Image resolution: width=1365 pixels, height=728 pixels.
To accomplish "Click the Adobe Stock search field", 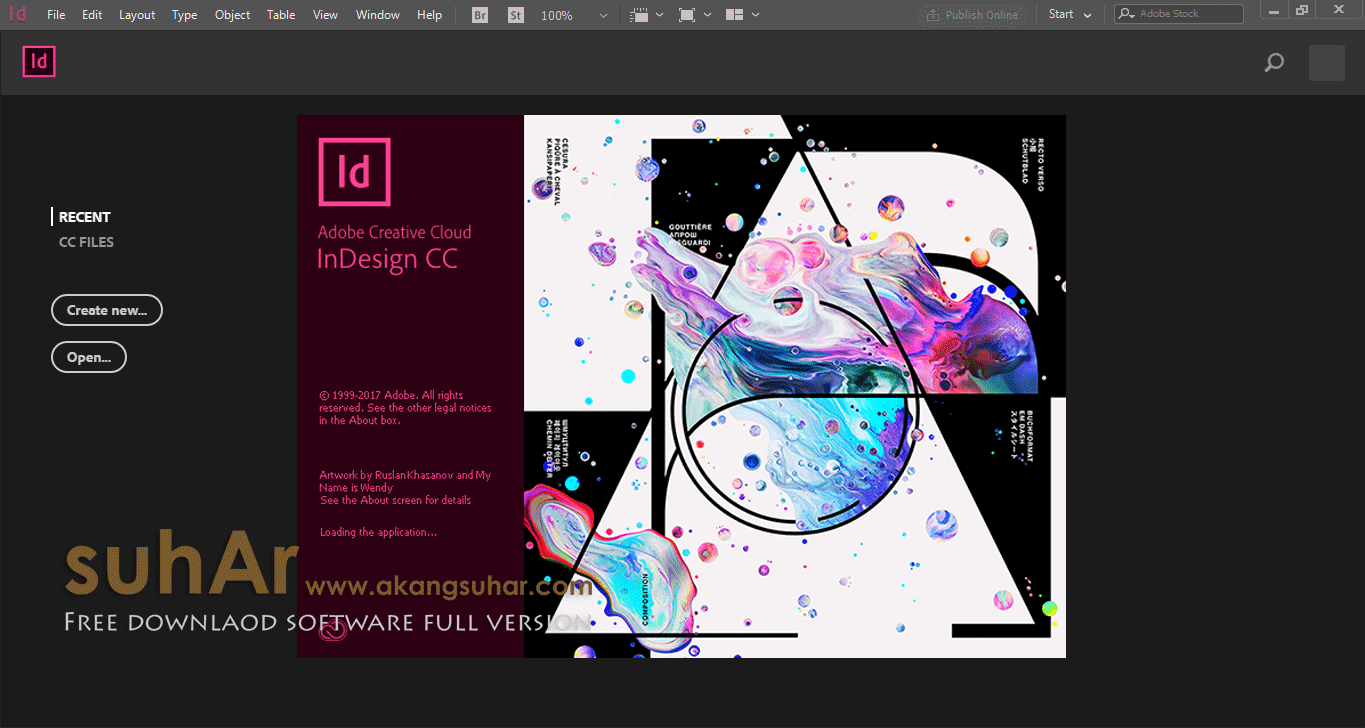I will pyautogui.click(x=1179, y=14).
